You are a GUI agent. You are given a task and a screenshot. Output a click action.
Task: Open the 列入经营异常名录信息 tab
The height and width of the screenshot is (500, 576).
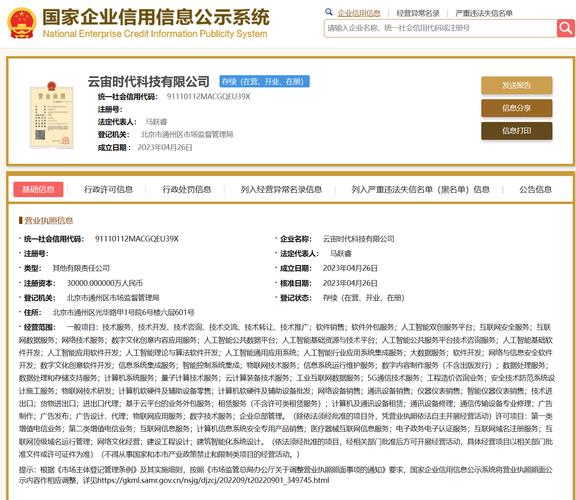pos(281,189)
